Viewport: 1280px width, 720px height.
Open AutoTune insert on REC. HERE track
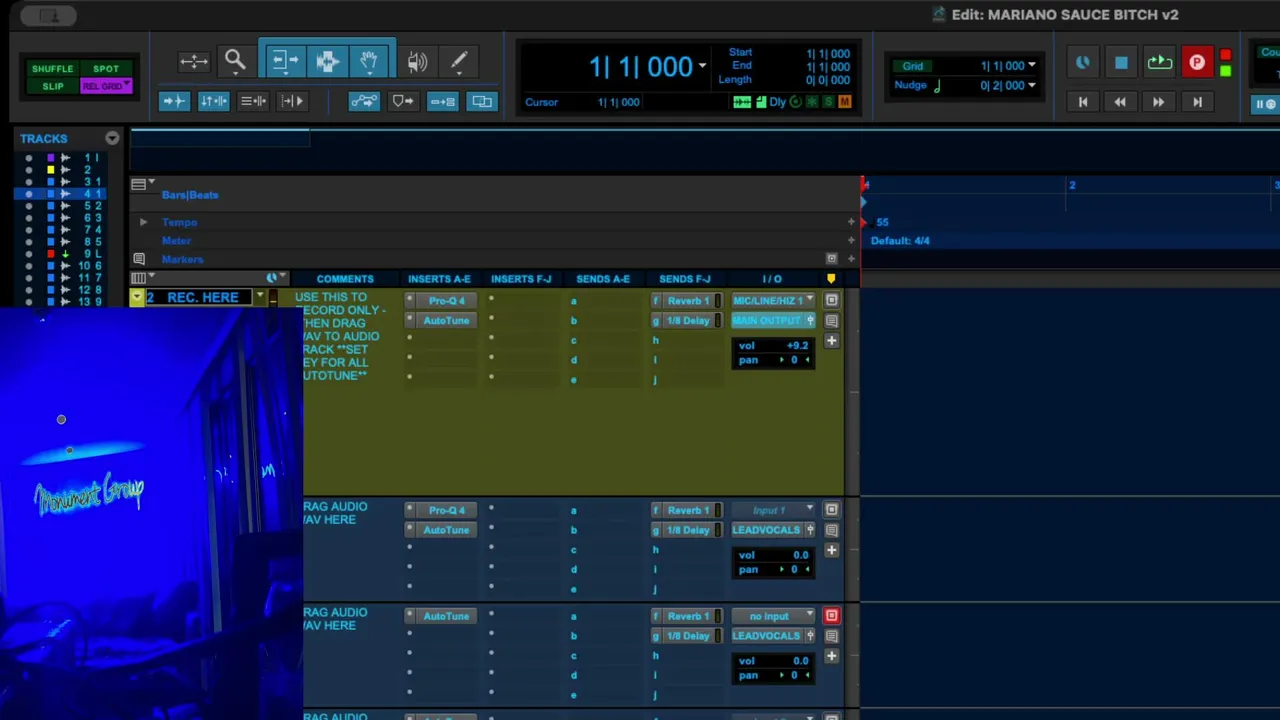tap(447, 321)
